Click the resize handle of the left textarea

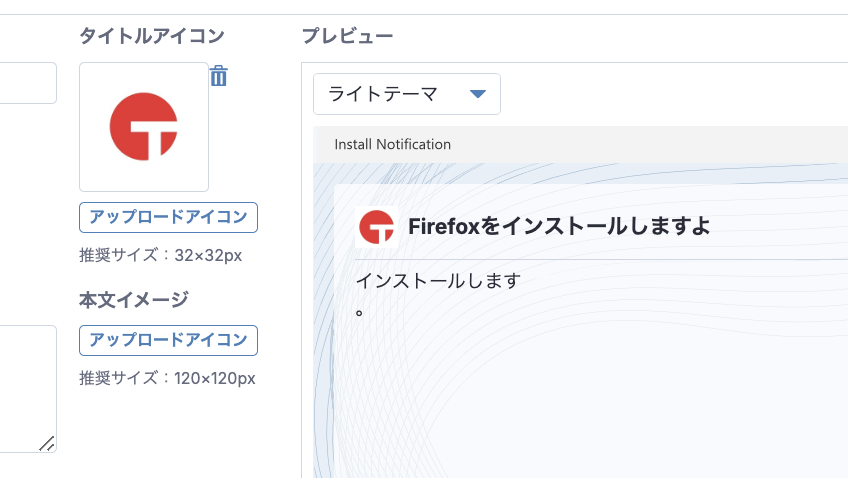(47, 443)
